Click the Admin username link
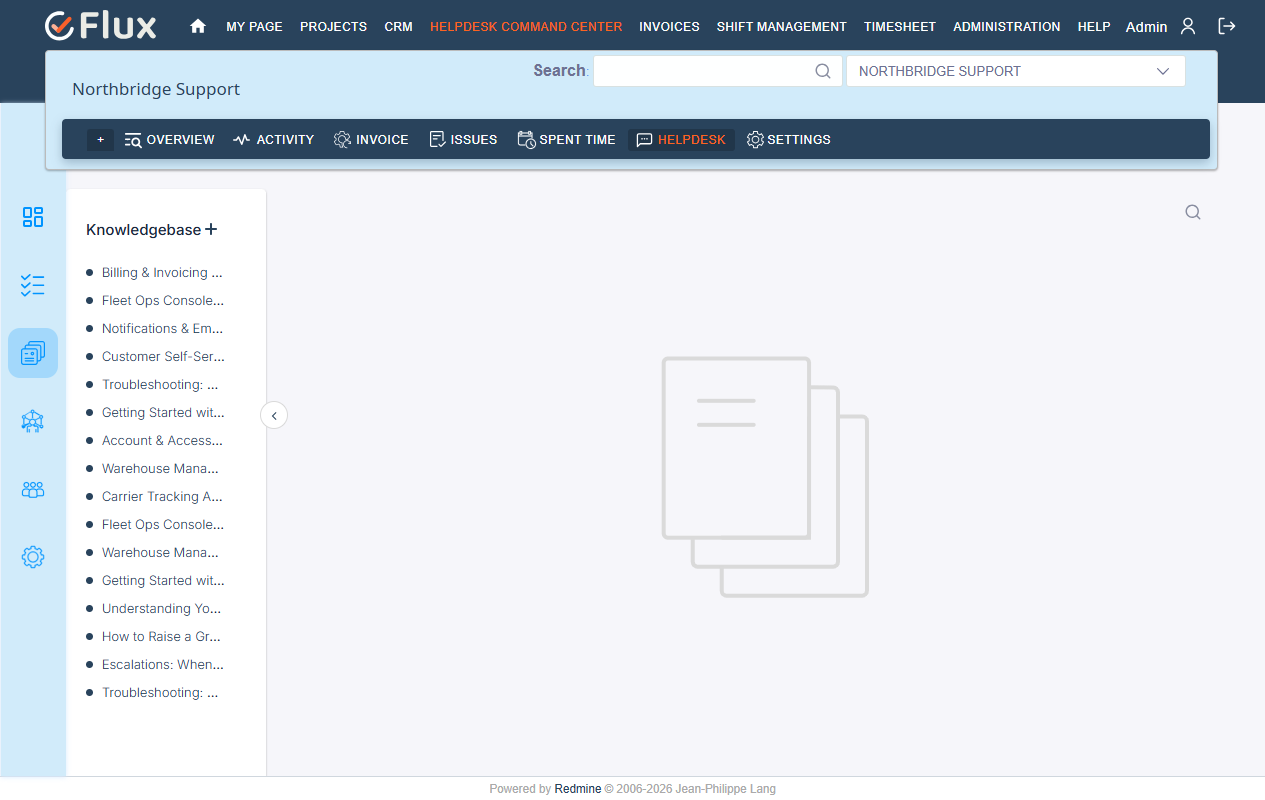1265x800 pixels. [x=1146, y=27]
